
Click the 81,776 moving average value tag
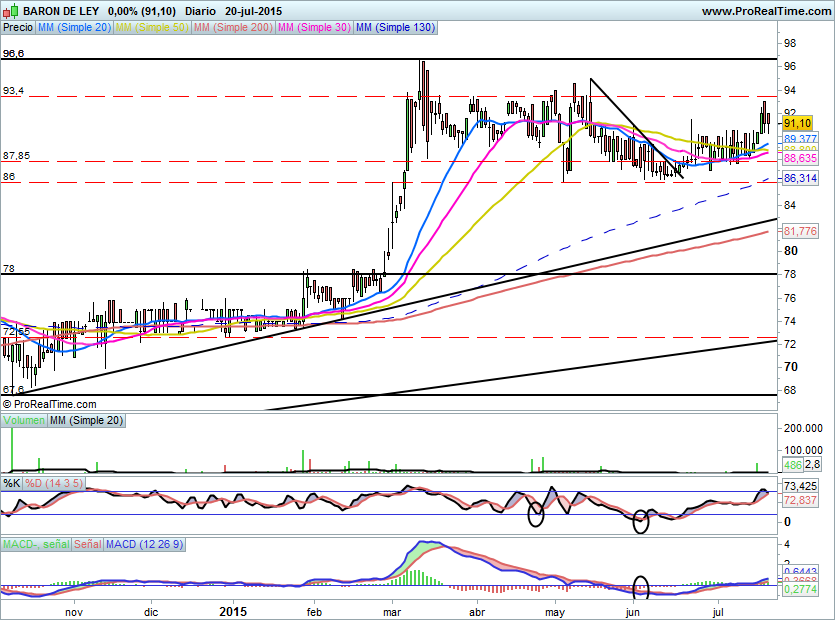point(800,231)
